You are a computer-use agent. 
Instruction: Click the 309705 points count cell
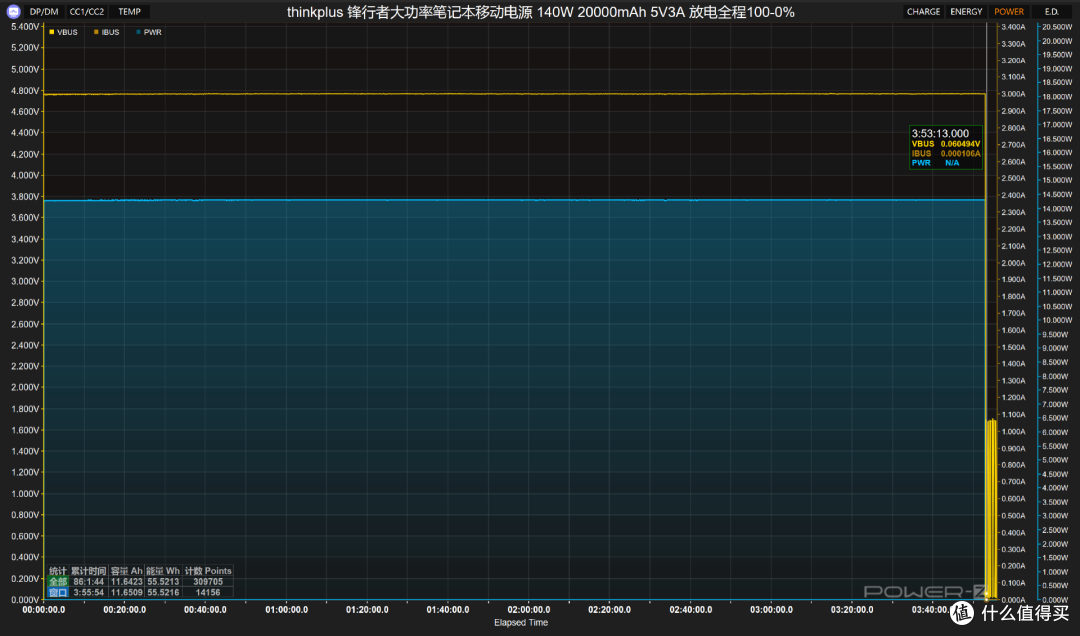[208, 582]
